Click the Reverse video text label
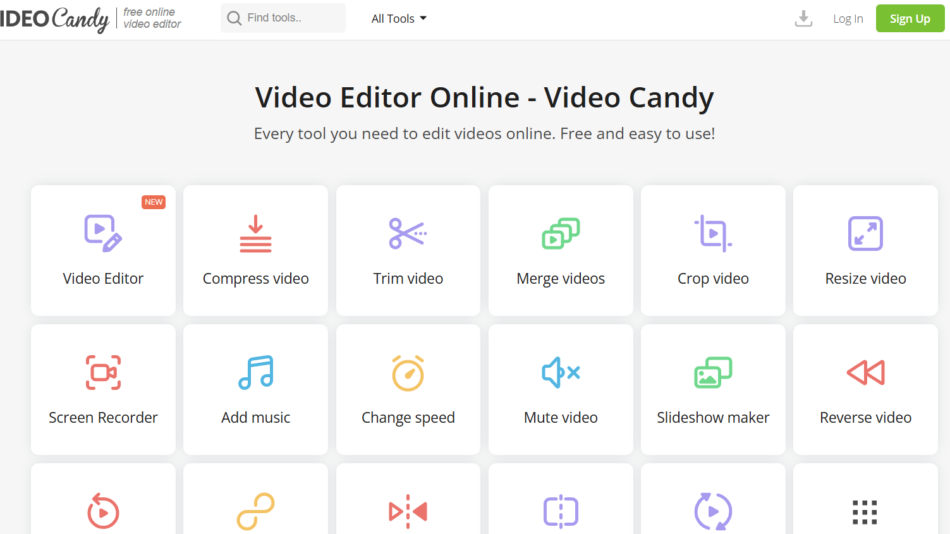This screenshot has width=950, height=534. coord(865,417)
